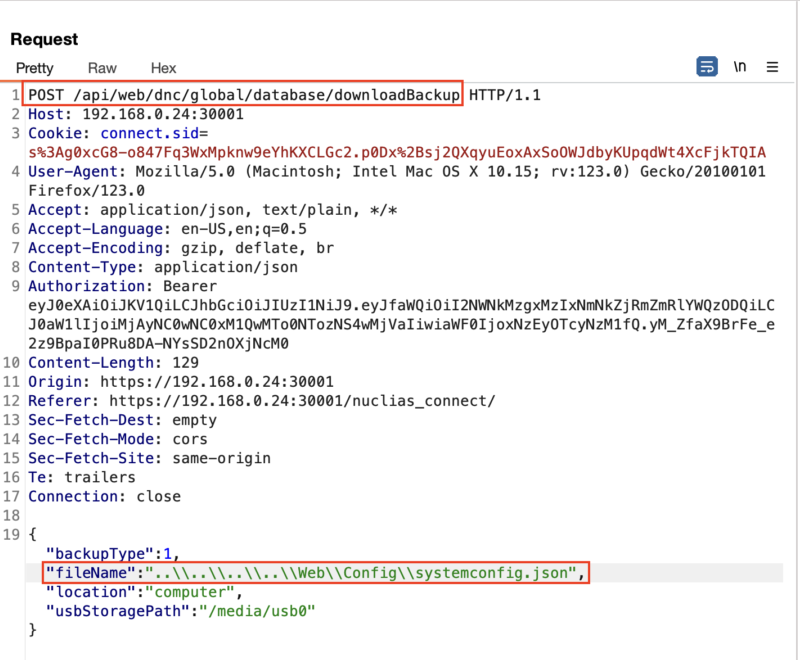Toggle the blue word wrap icon

pos(707,67)
